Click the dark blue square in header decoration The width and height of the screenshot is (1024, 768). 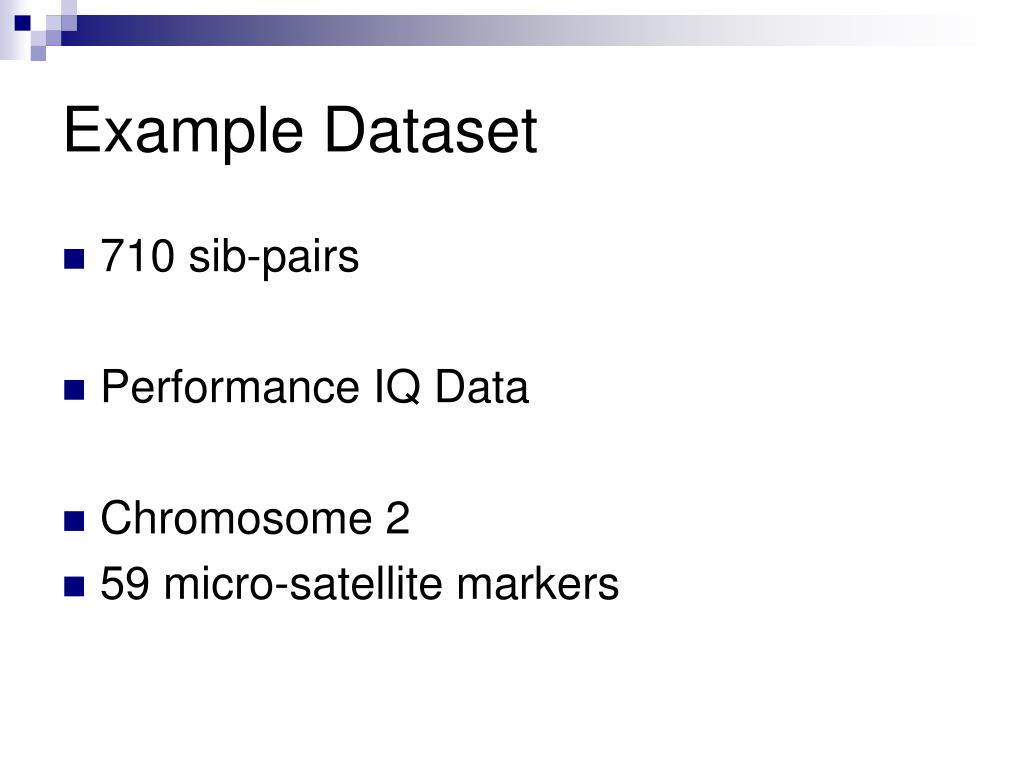click(22, 23)
